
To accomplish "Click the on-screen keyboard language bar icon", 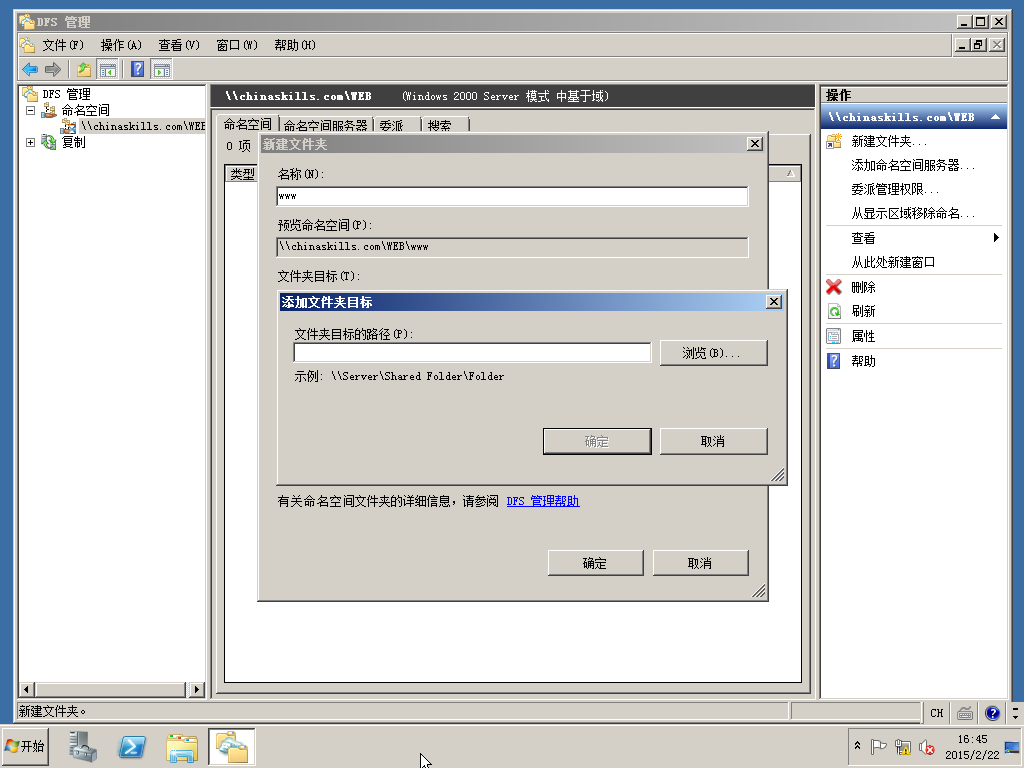I will click(x=965, y=712).
